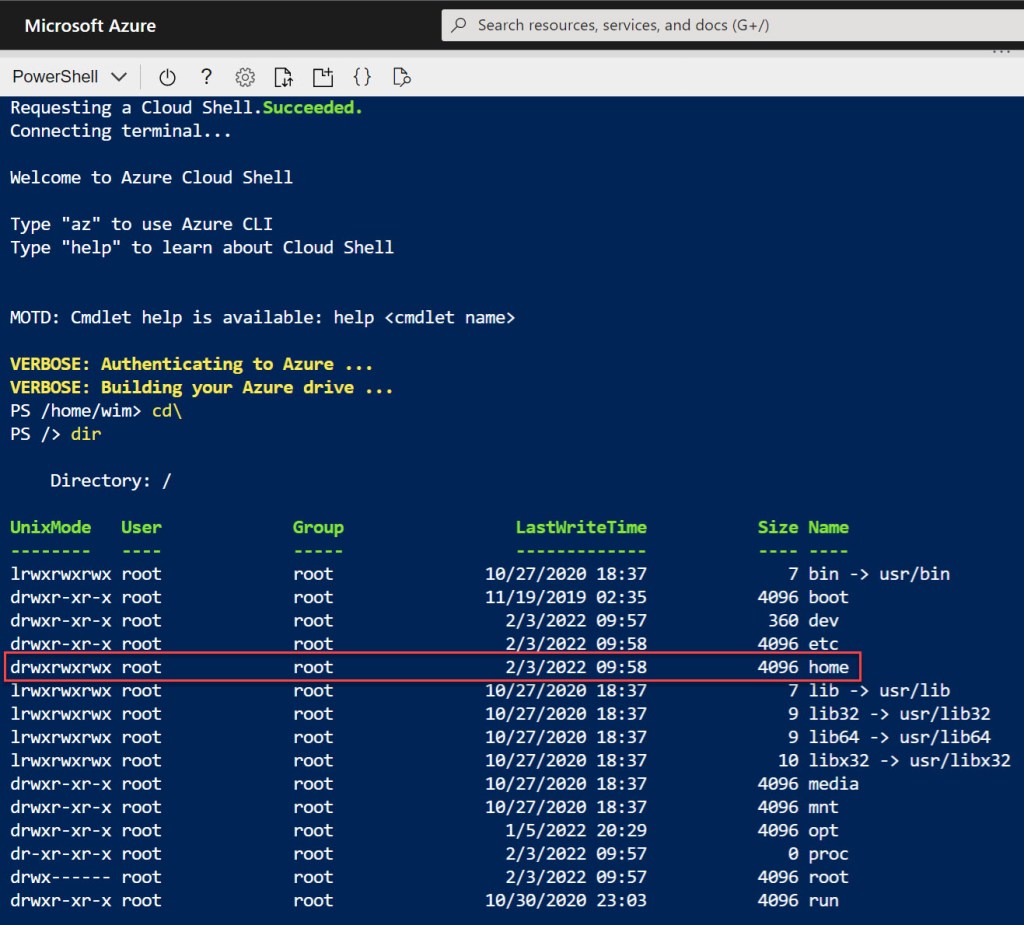The width and height of the screenshot is (1024, 925).
Task: Click the Microsoft Azure home link
Action: [x=90, y=25]
